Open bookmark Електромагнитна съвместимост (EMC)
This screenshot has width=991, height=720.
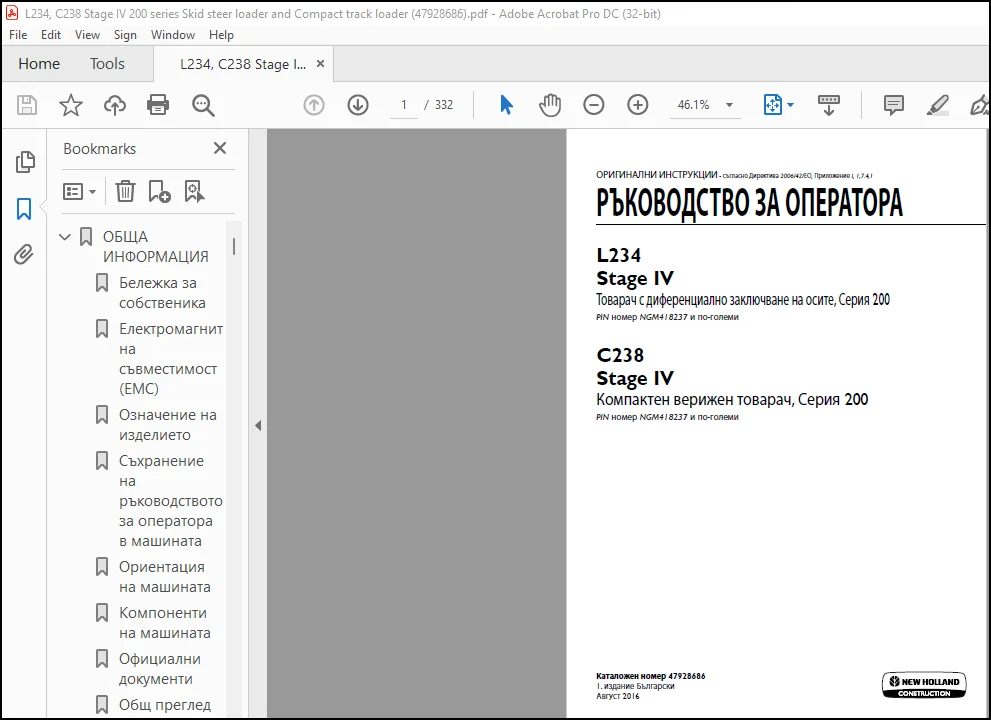tap(171, 358)
